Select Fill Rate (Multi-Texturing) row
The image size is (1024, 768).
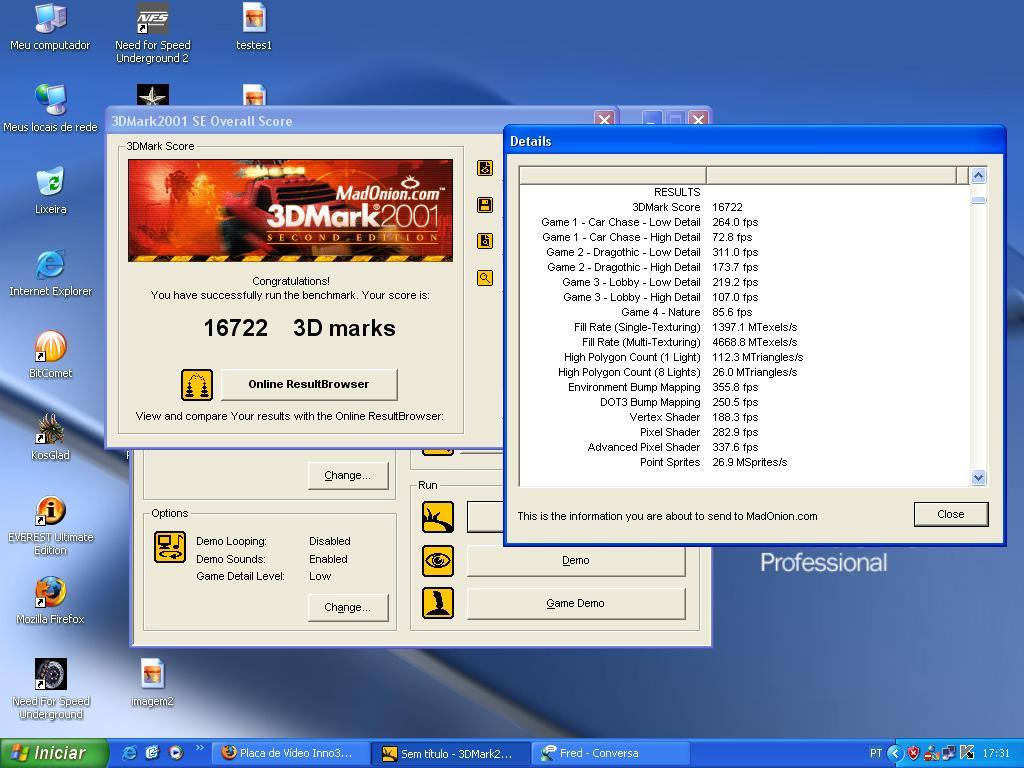click(744, 342)
